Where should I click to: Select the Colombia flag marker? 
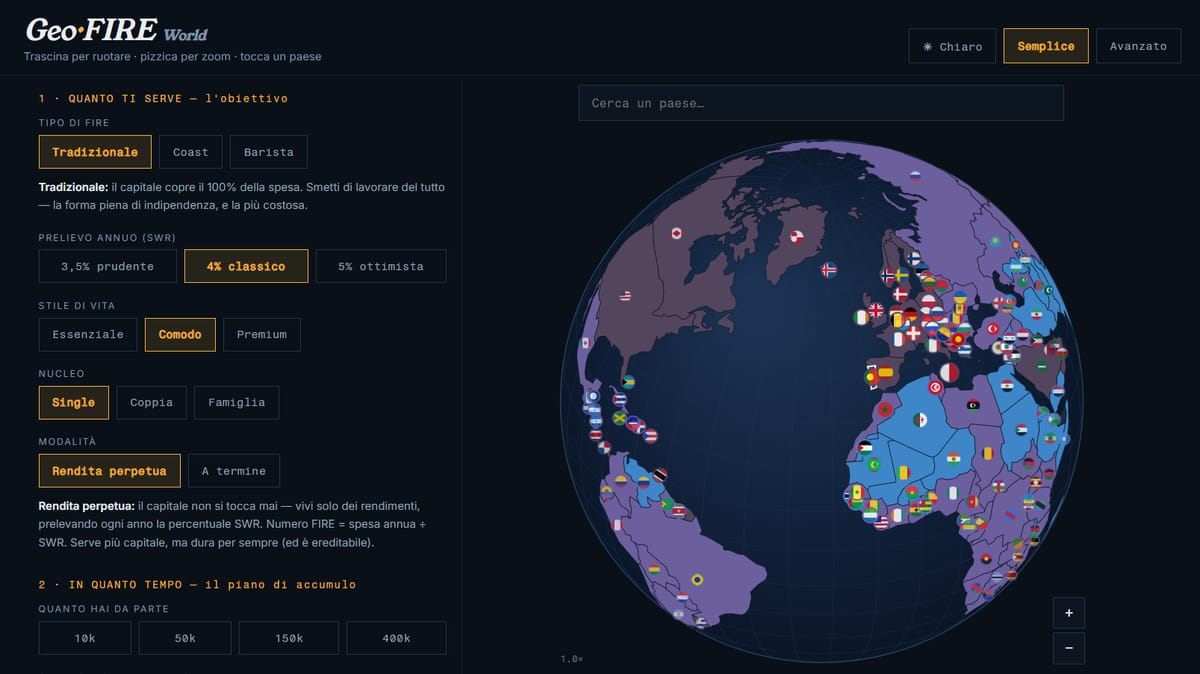click(621, 481)
